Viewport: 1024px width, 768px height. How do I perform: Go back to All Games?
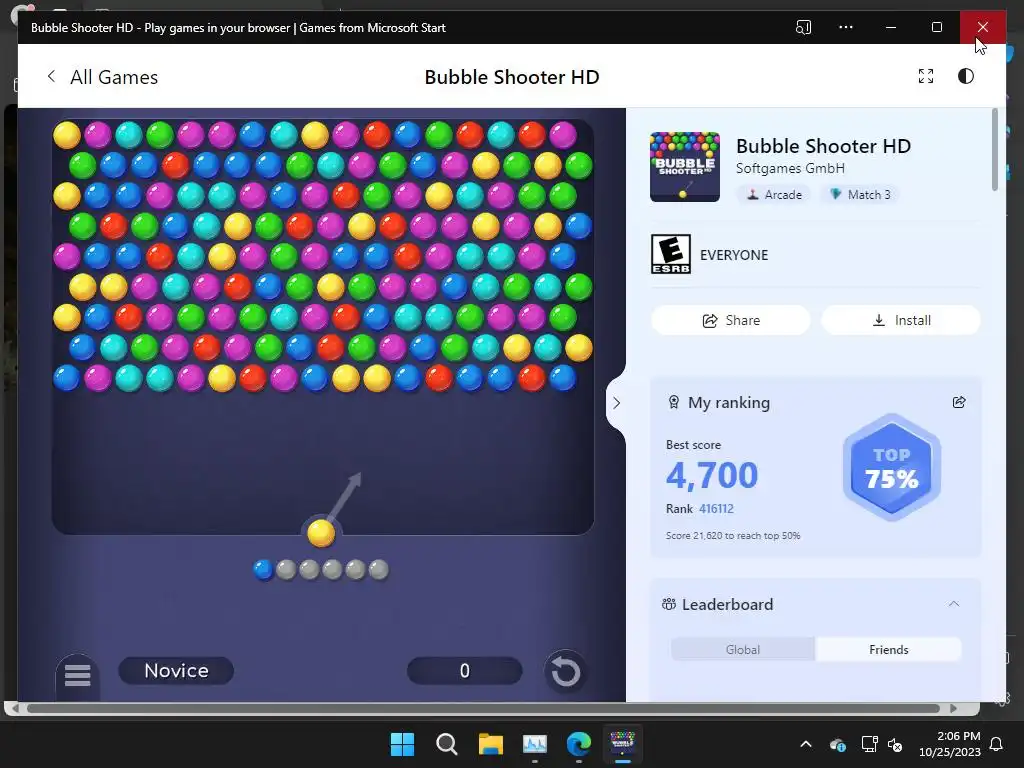tap(102, 77)
